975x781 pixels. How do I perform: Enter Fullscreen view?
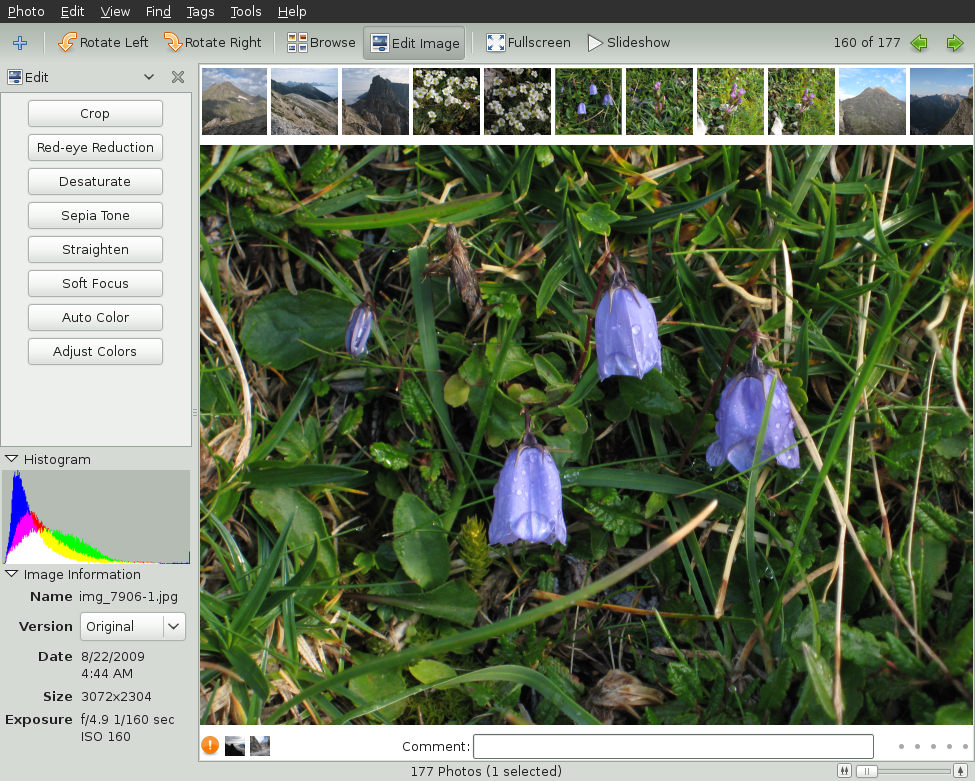528,43
